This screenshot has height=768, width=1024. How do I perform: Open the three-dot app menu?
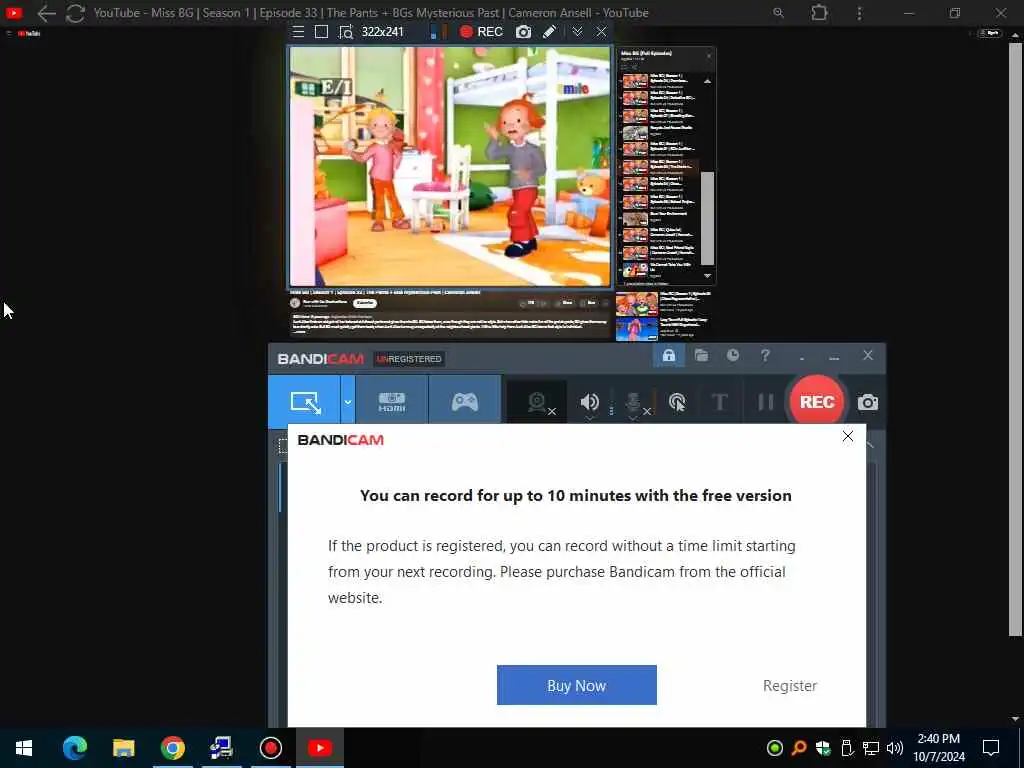pos(859,13)
